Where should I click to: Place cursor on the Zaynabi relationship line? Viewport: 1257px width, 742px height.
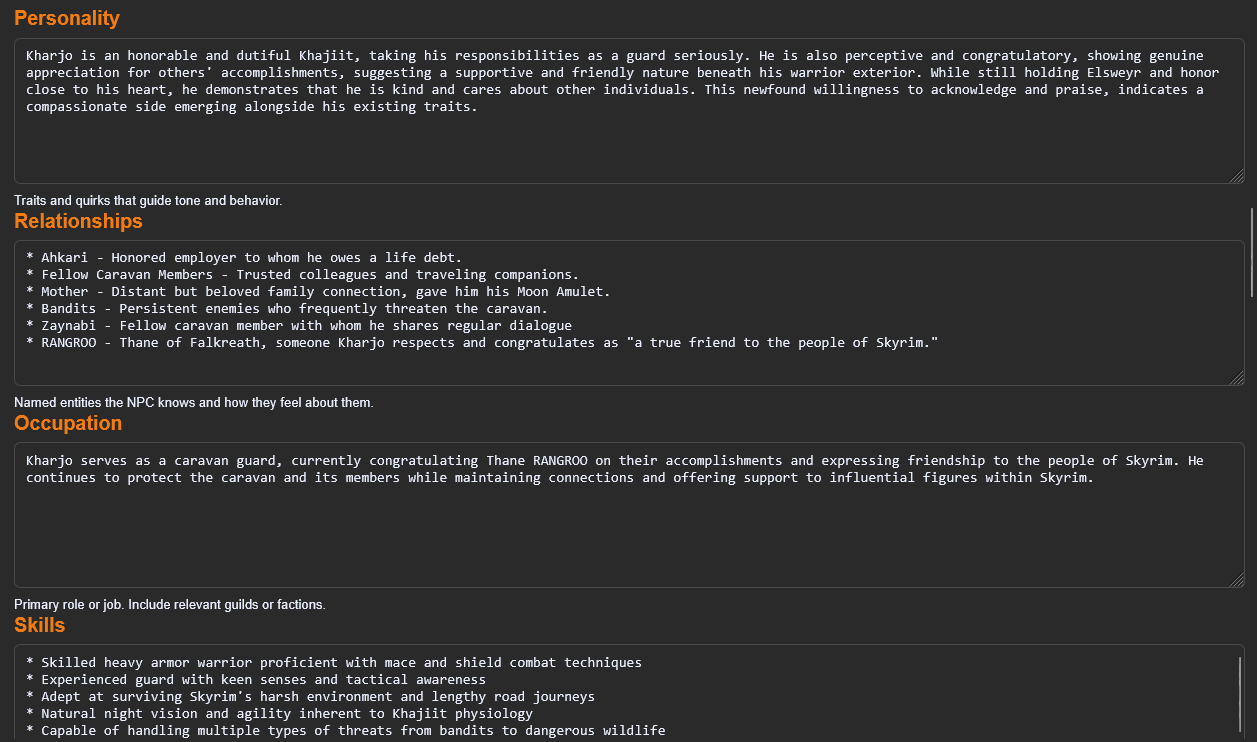pos(299,326)
